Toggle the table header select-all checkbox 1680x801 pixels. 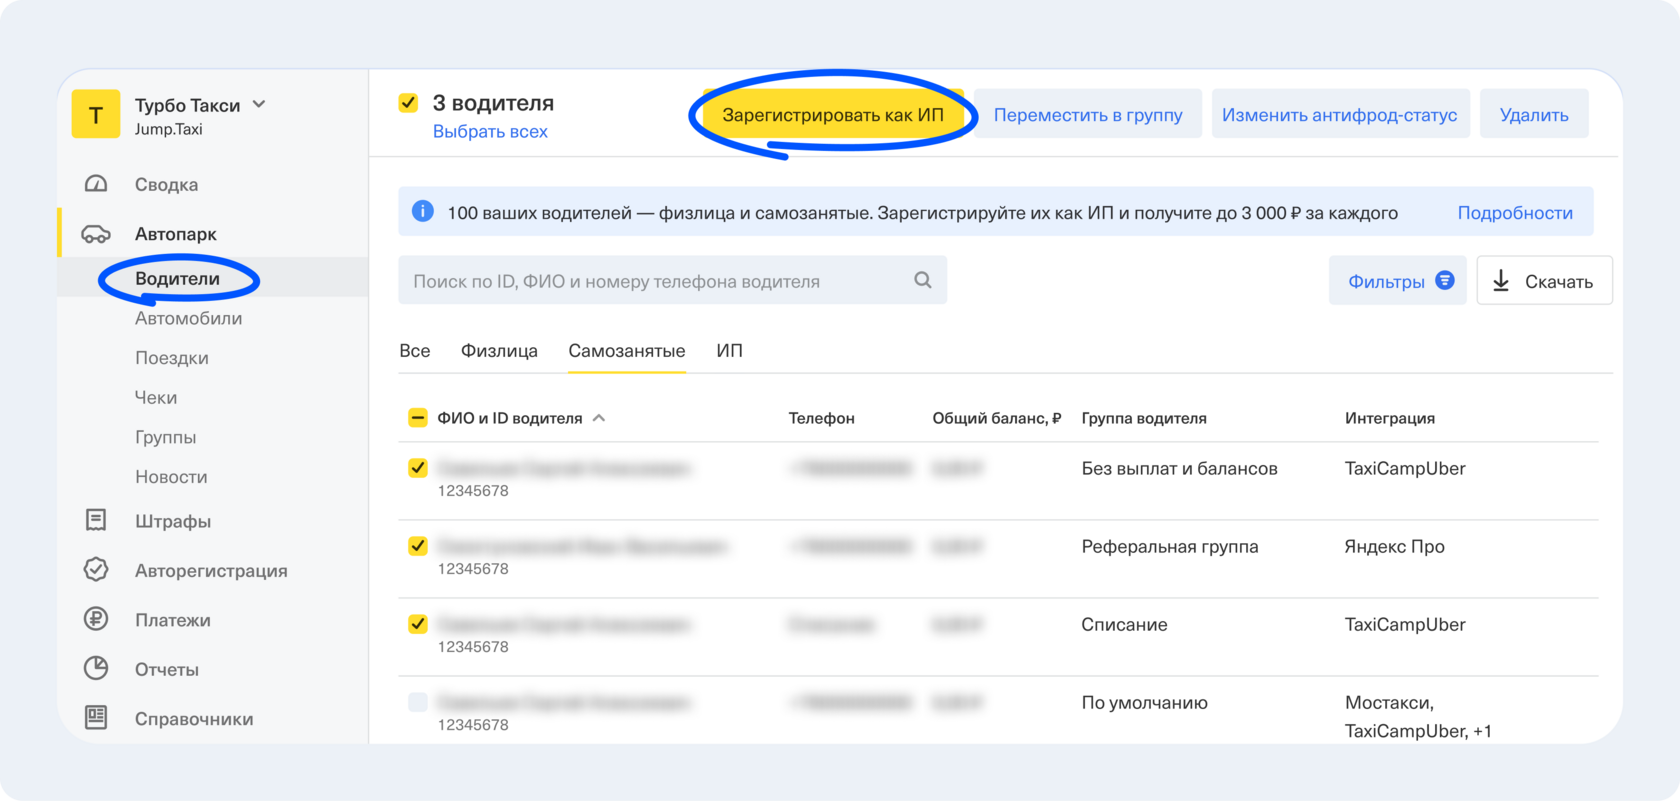pyautogui.click(x=418, y=418)
